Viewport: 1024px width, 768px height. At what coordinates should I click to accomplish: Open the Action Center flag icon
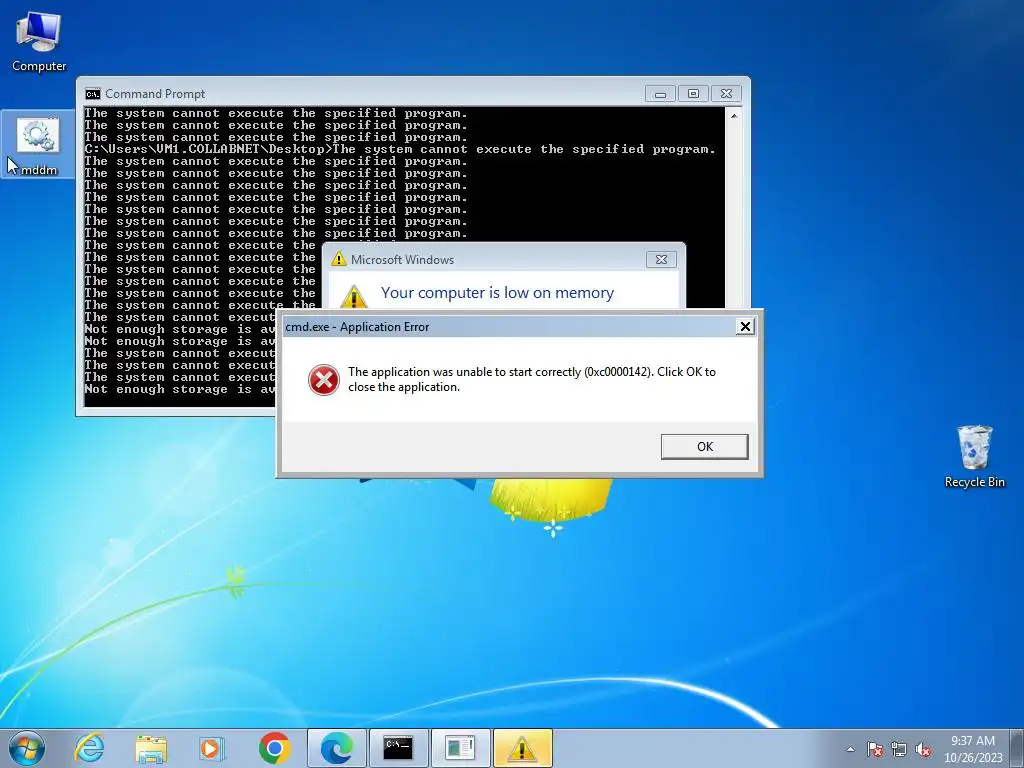874,749
